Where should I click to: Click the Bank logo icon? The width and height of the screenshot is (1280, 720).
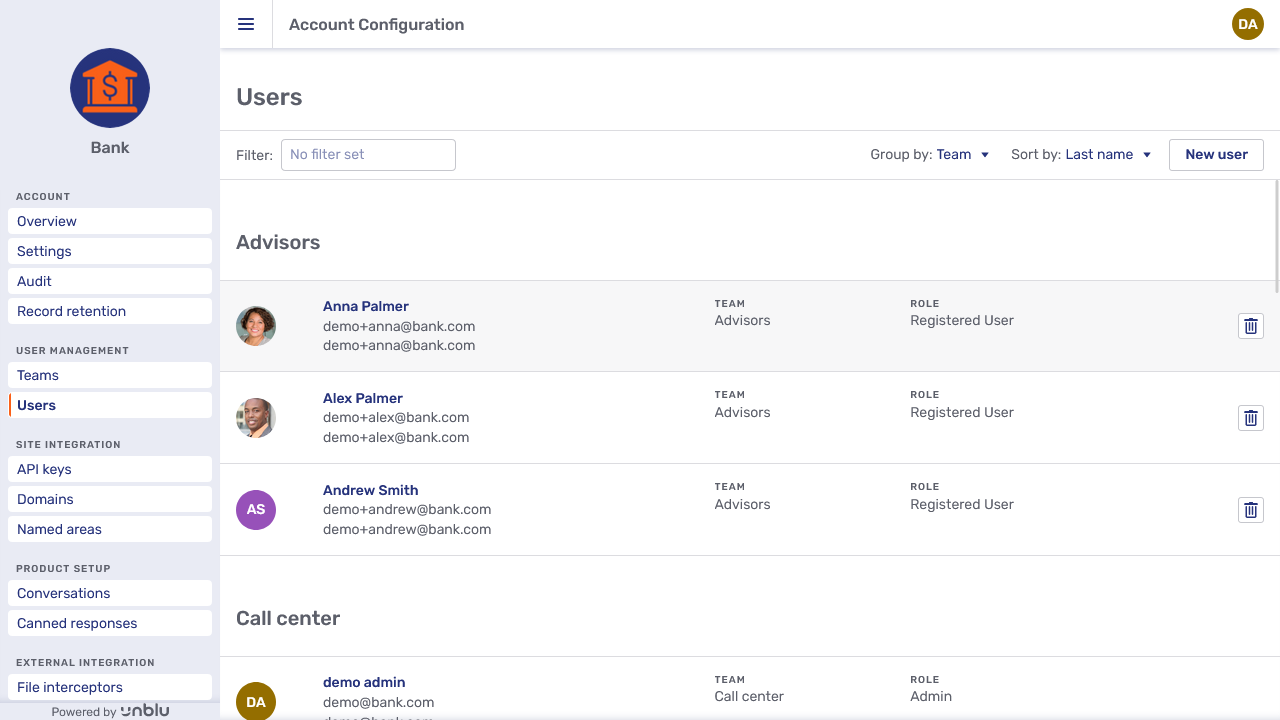pyautogui.click(x=110, y=88)
